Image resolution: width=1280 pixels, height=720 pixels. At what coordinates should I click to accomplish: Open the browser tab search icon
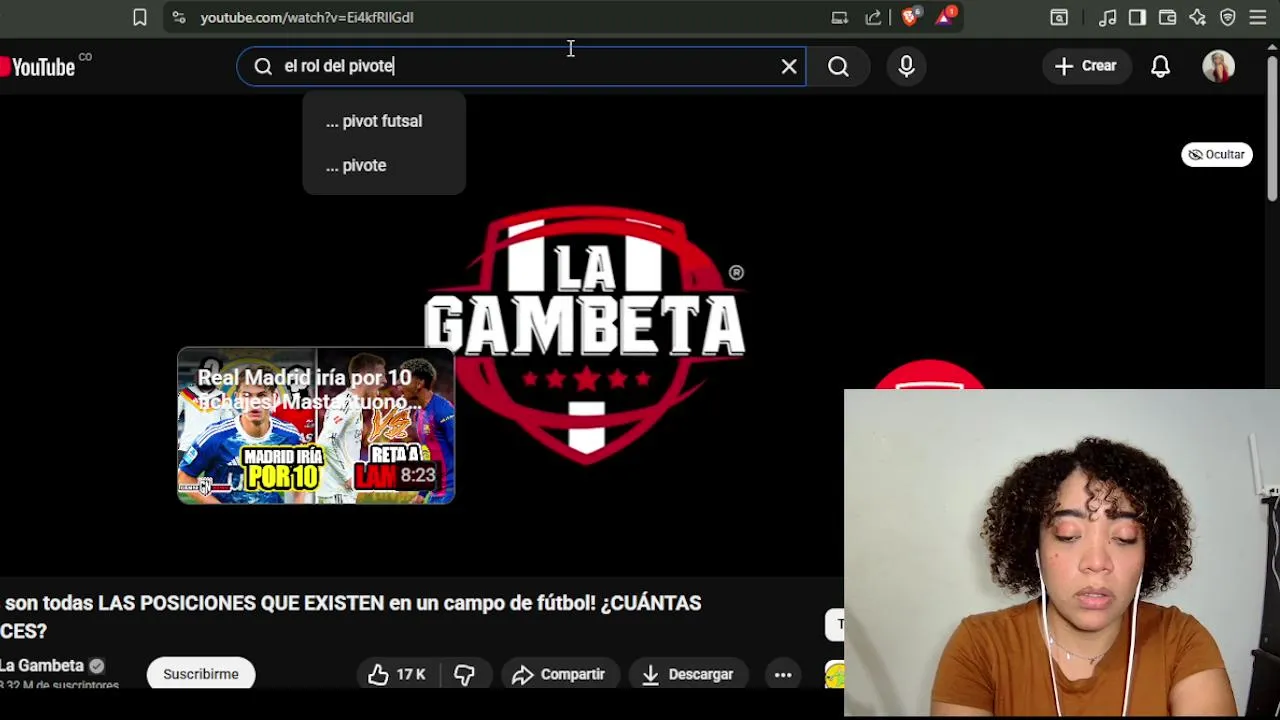click(x=1059, y=17)
